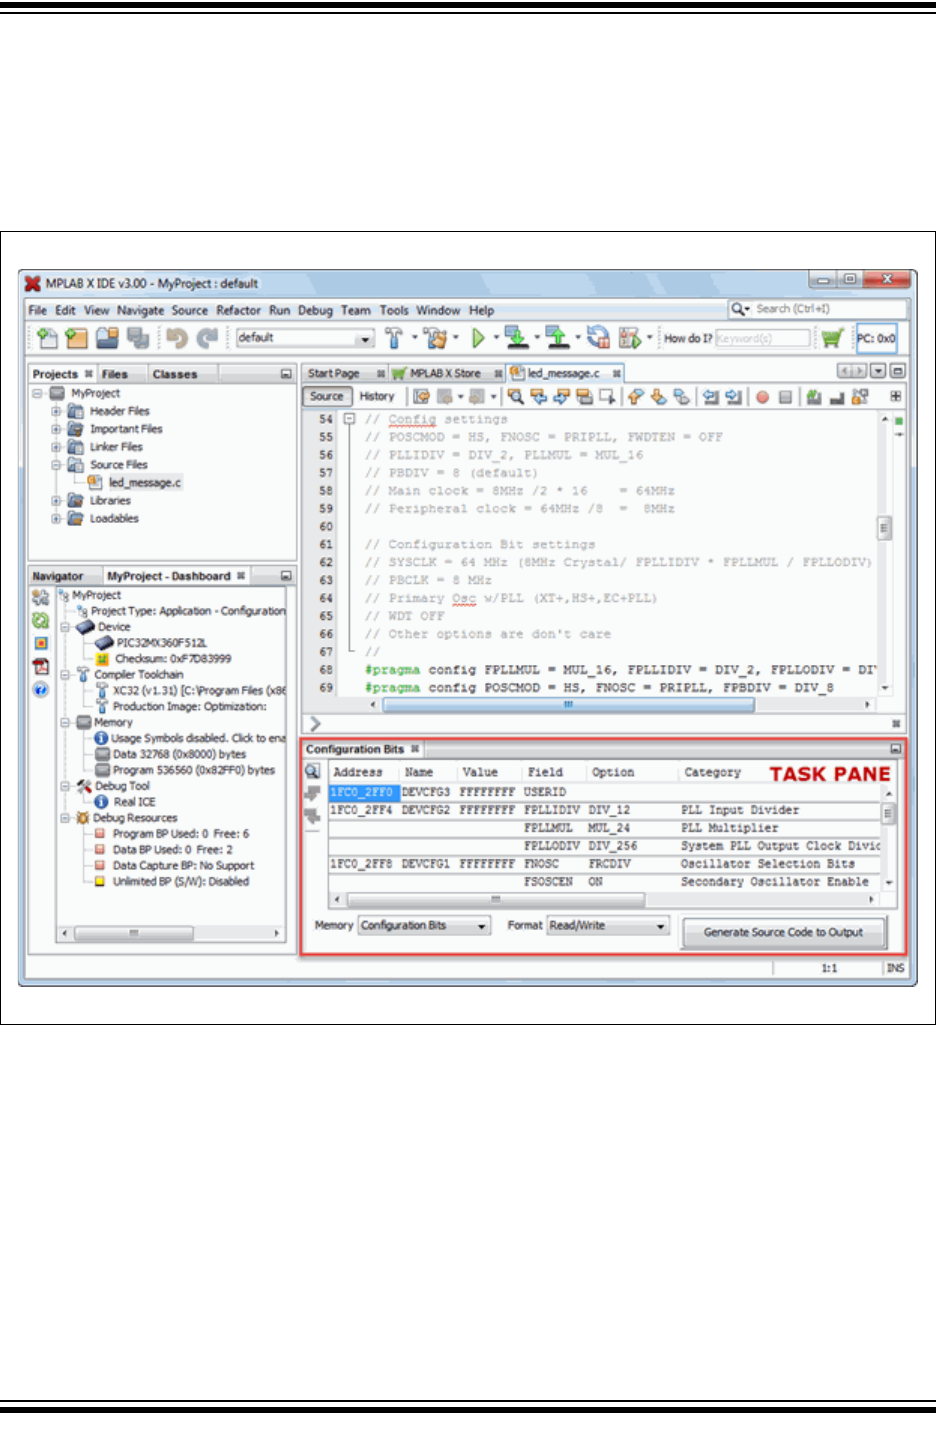This screenshot has height=1429, width=936.
Task: Click the New Project toolbar icon
Action: pos(77,338)
